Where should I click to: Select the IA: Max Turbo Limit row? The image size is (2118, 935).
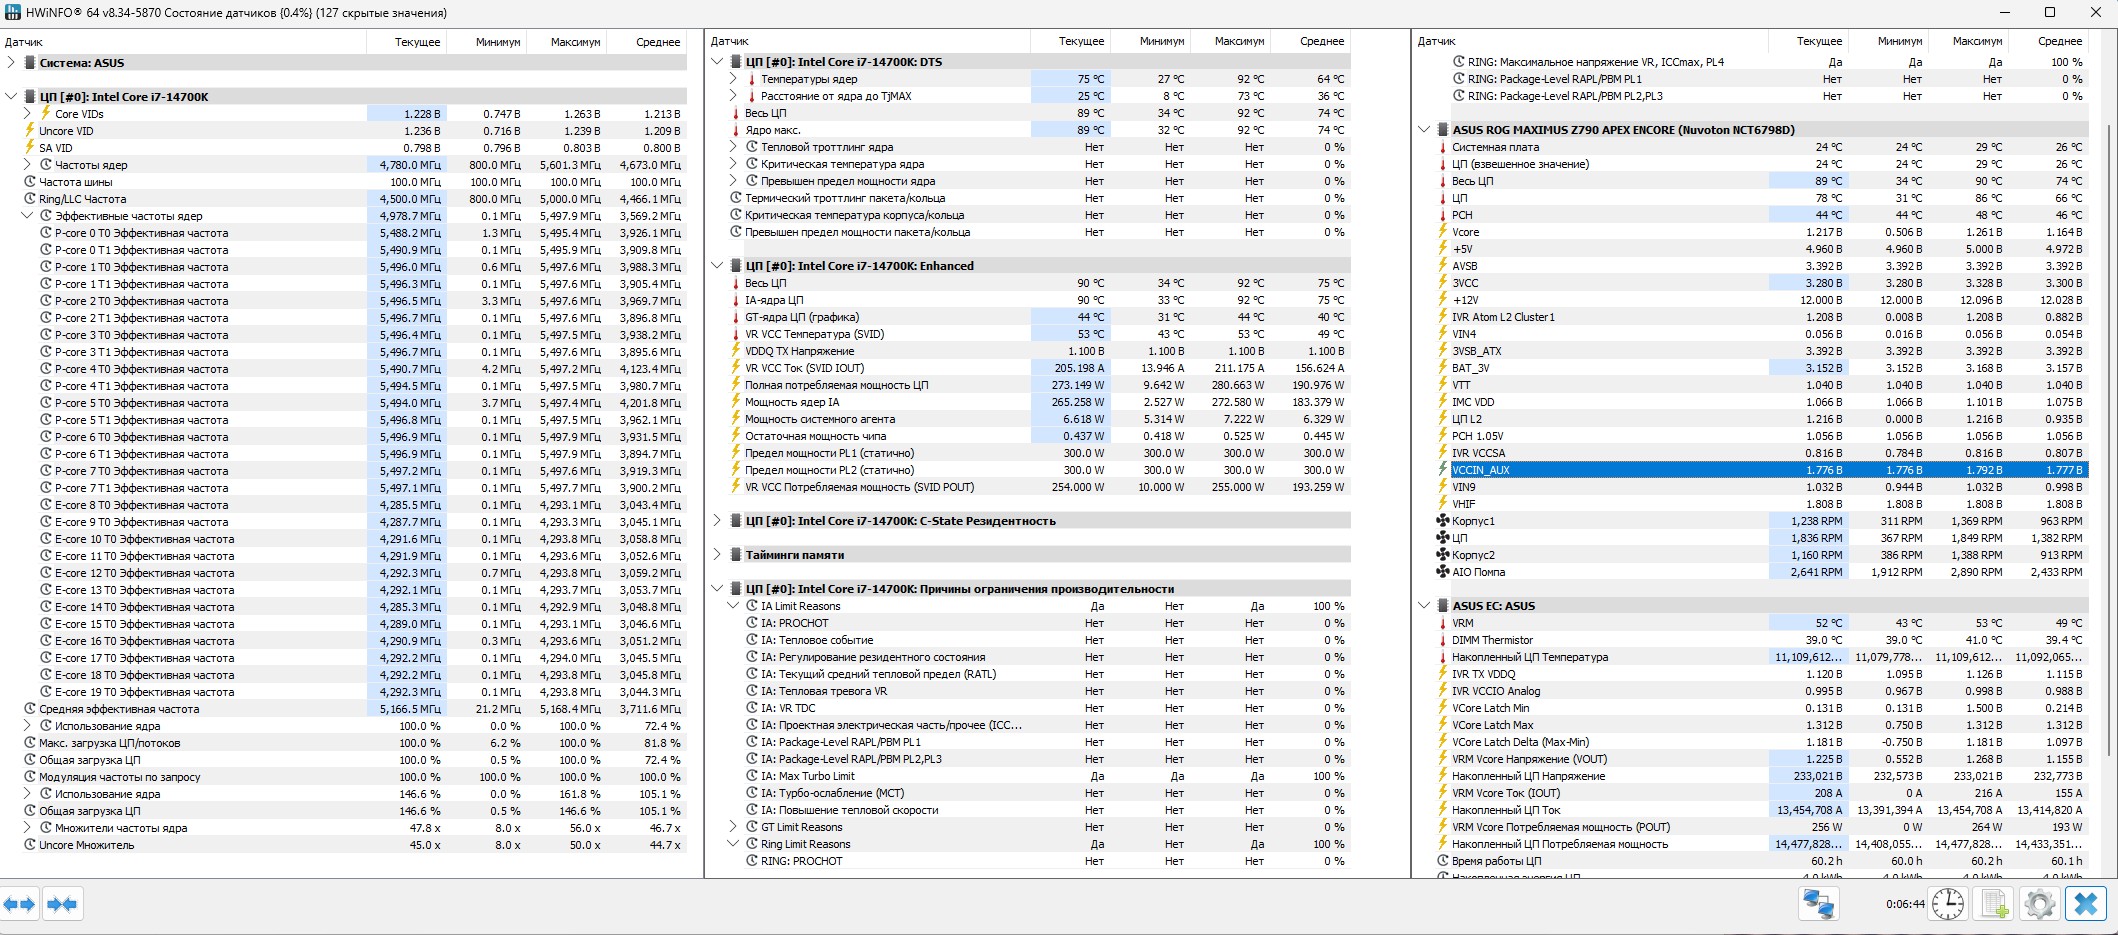(1047, 776)
